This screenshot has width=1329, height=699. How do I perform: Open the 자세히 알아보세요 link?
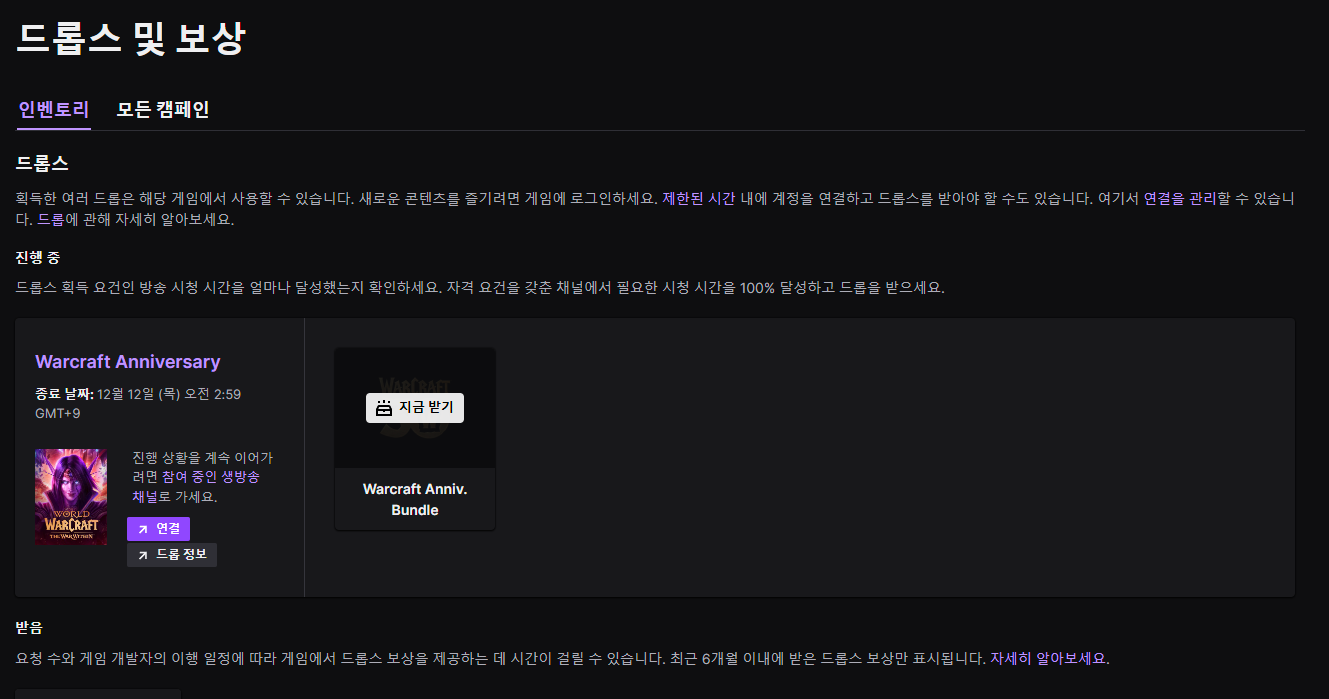(1049, 659)
